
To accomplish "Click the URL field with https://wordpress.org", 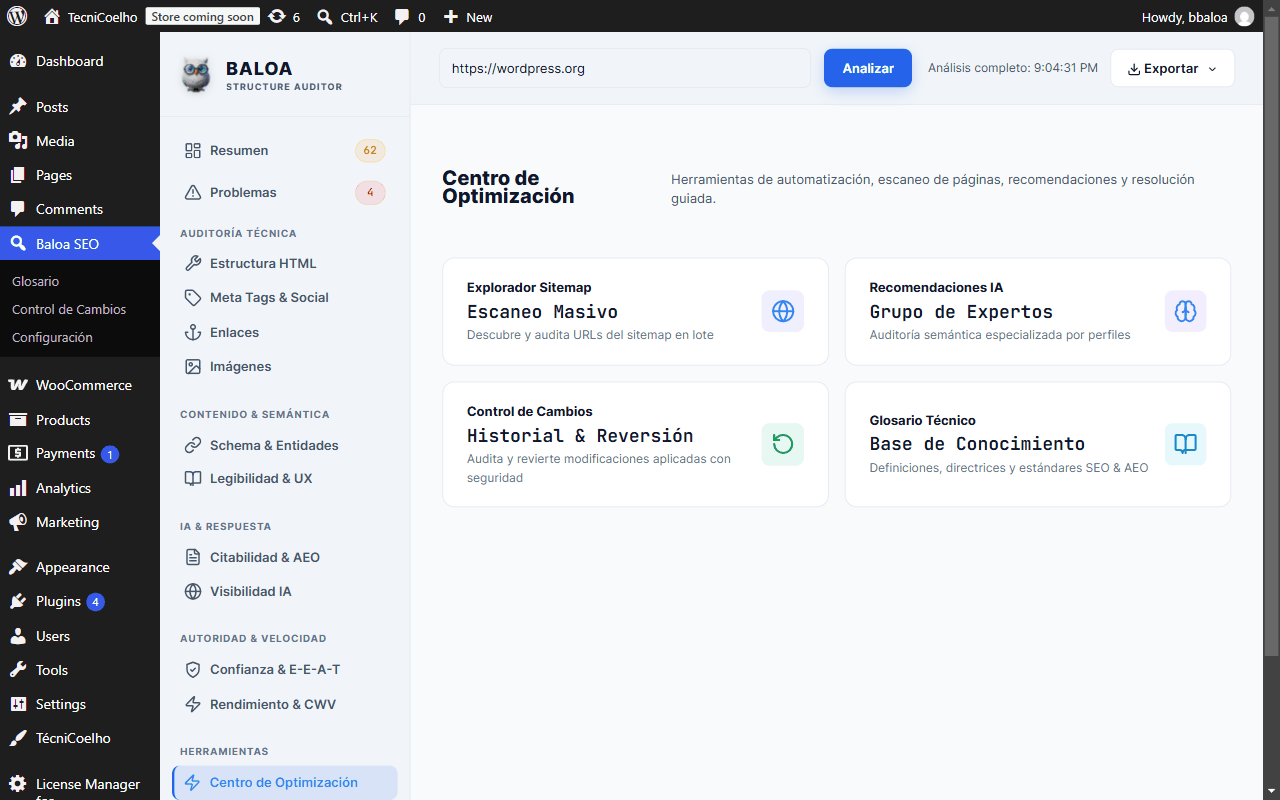I will pos(625,68).
